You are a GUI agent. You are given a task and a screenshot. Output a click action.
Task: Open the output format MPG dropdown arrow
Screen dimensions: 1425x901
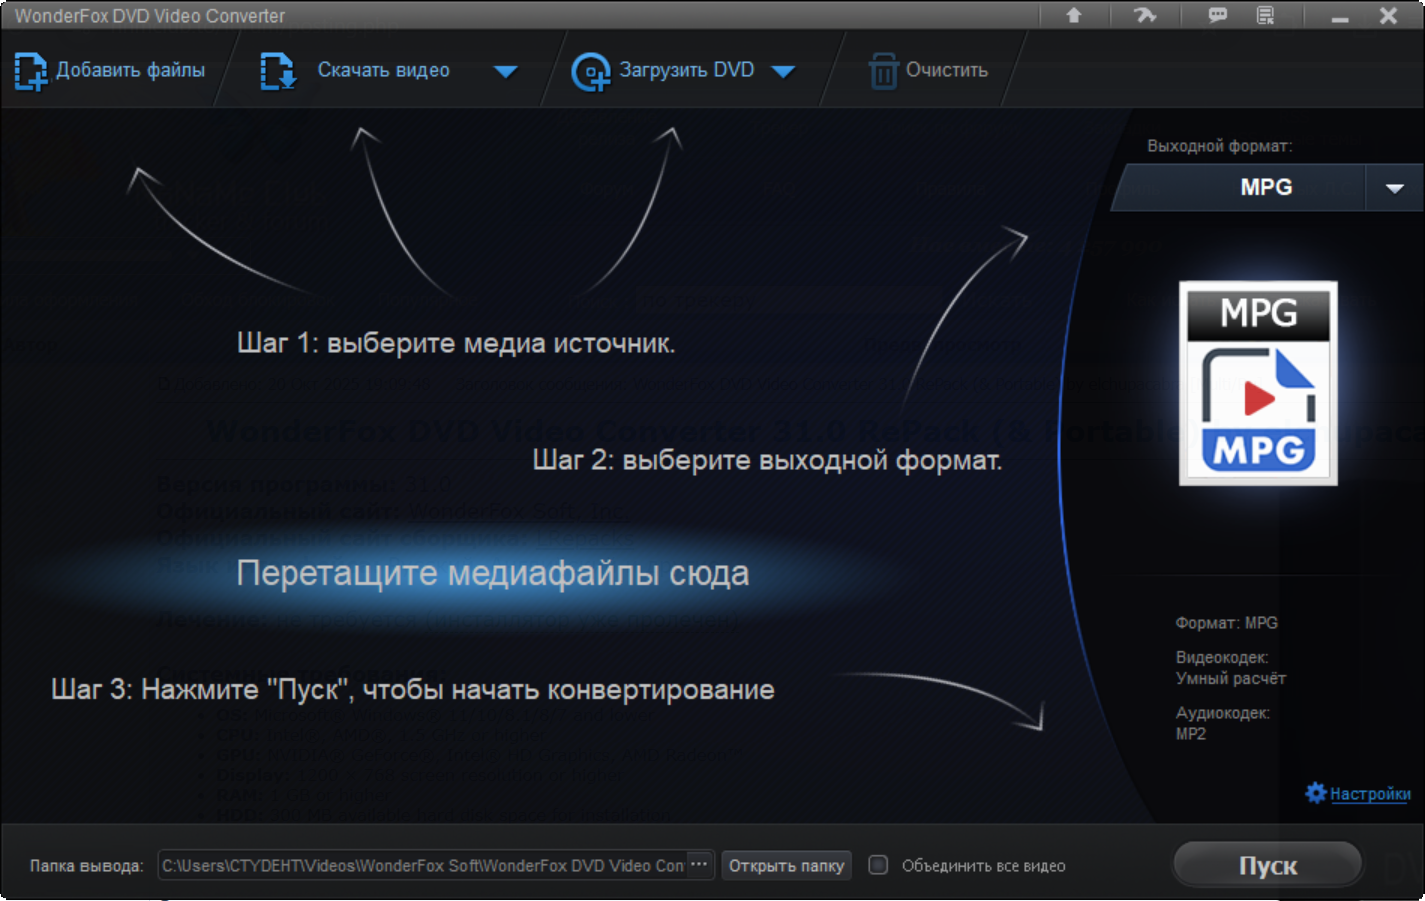(x=1394, y=188)
